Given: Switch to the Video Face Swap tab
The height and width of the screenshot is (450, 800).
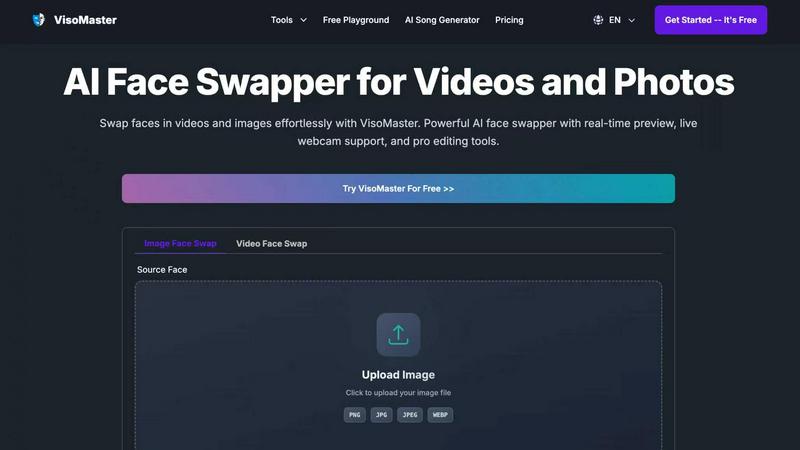Looking at the screenshot, I should (271, 243).
